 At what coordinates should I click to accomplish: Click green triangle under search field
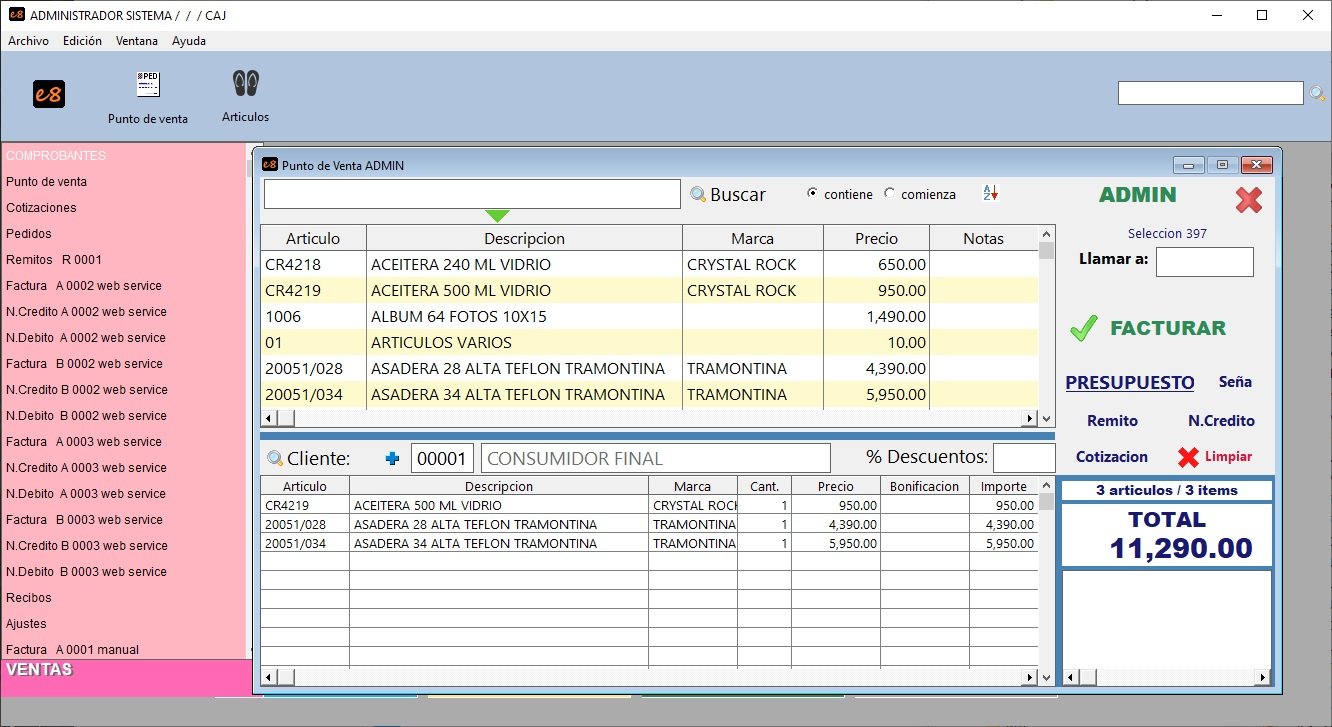pos(497,216)
